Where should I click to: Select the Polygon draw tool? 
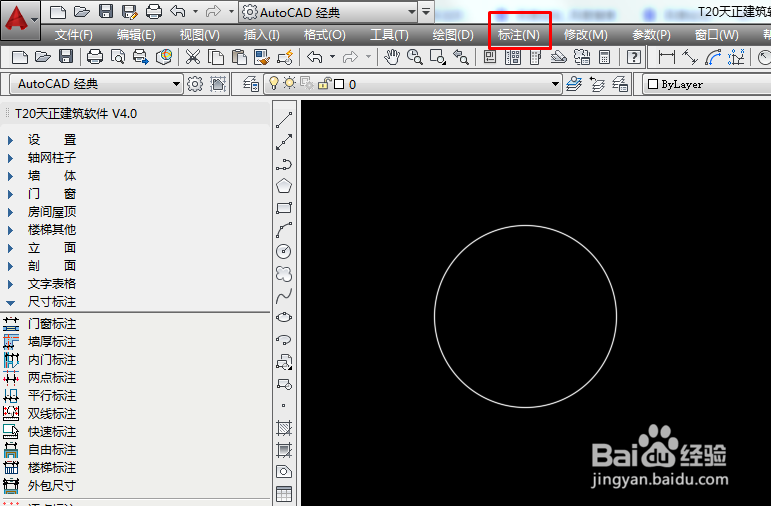pos(284,186)
